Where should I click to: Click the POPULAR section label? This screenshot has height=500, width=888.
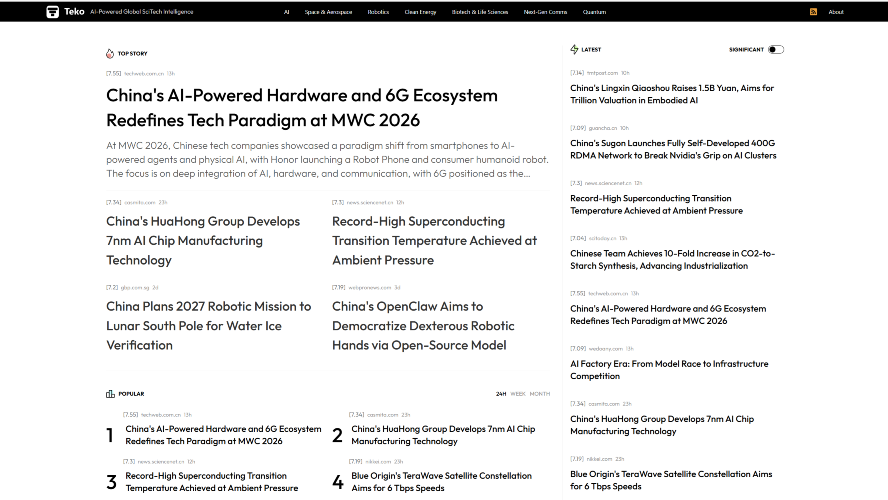tap(131, 394)
